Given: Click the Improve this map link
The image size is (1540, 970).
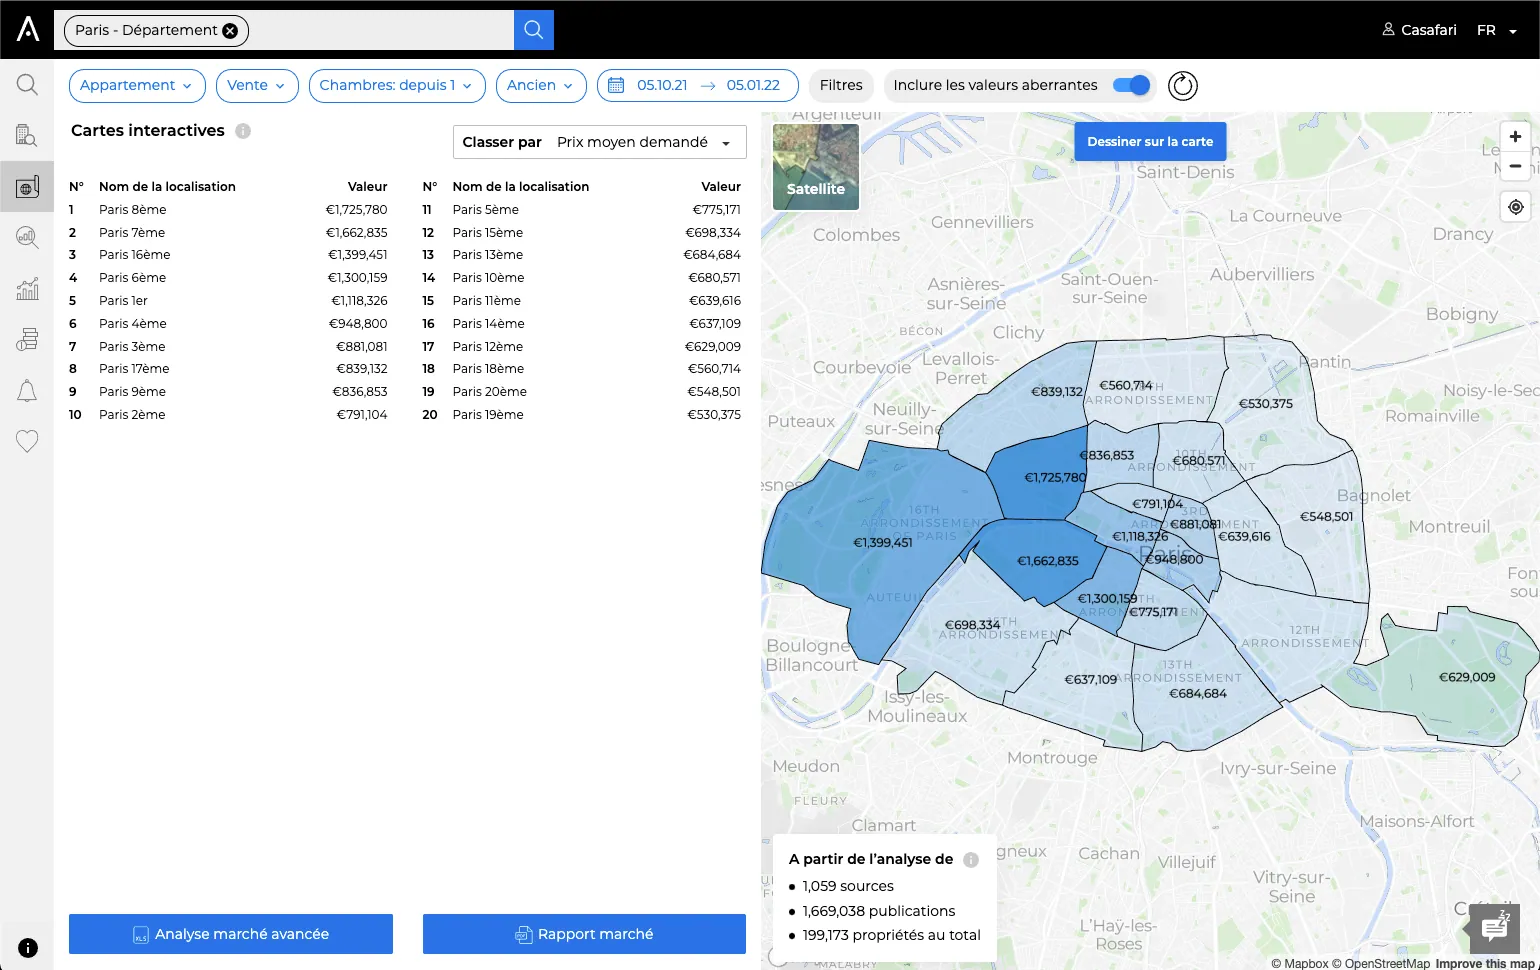Looking at the screenshot, I should pyautogui.click(x=1485, y=963).
